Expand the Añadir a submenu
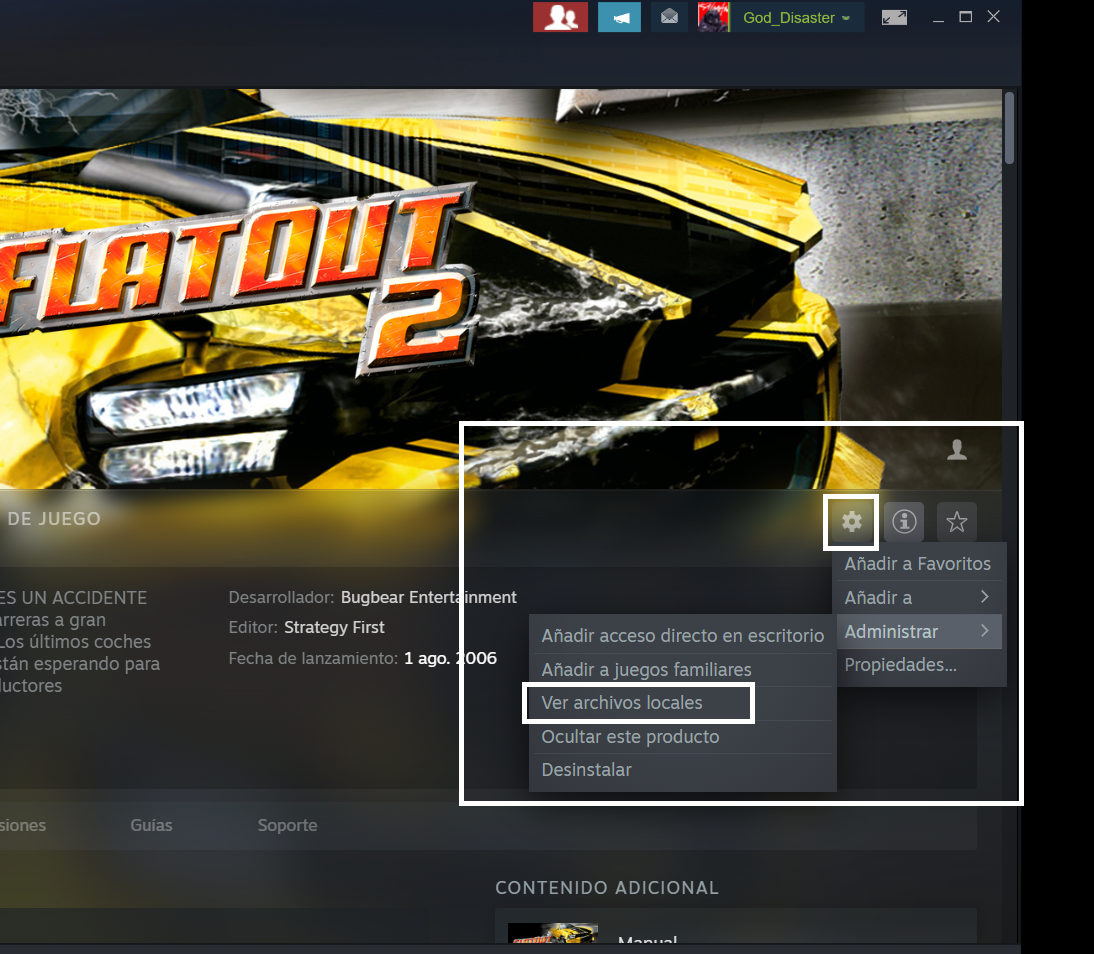The image size is (1094, 954). coord(920,597)
